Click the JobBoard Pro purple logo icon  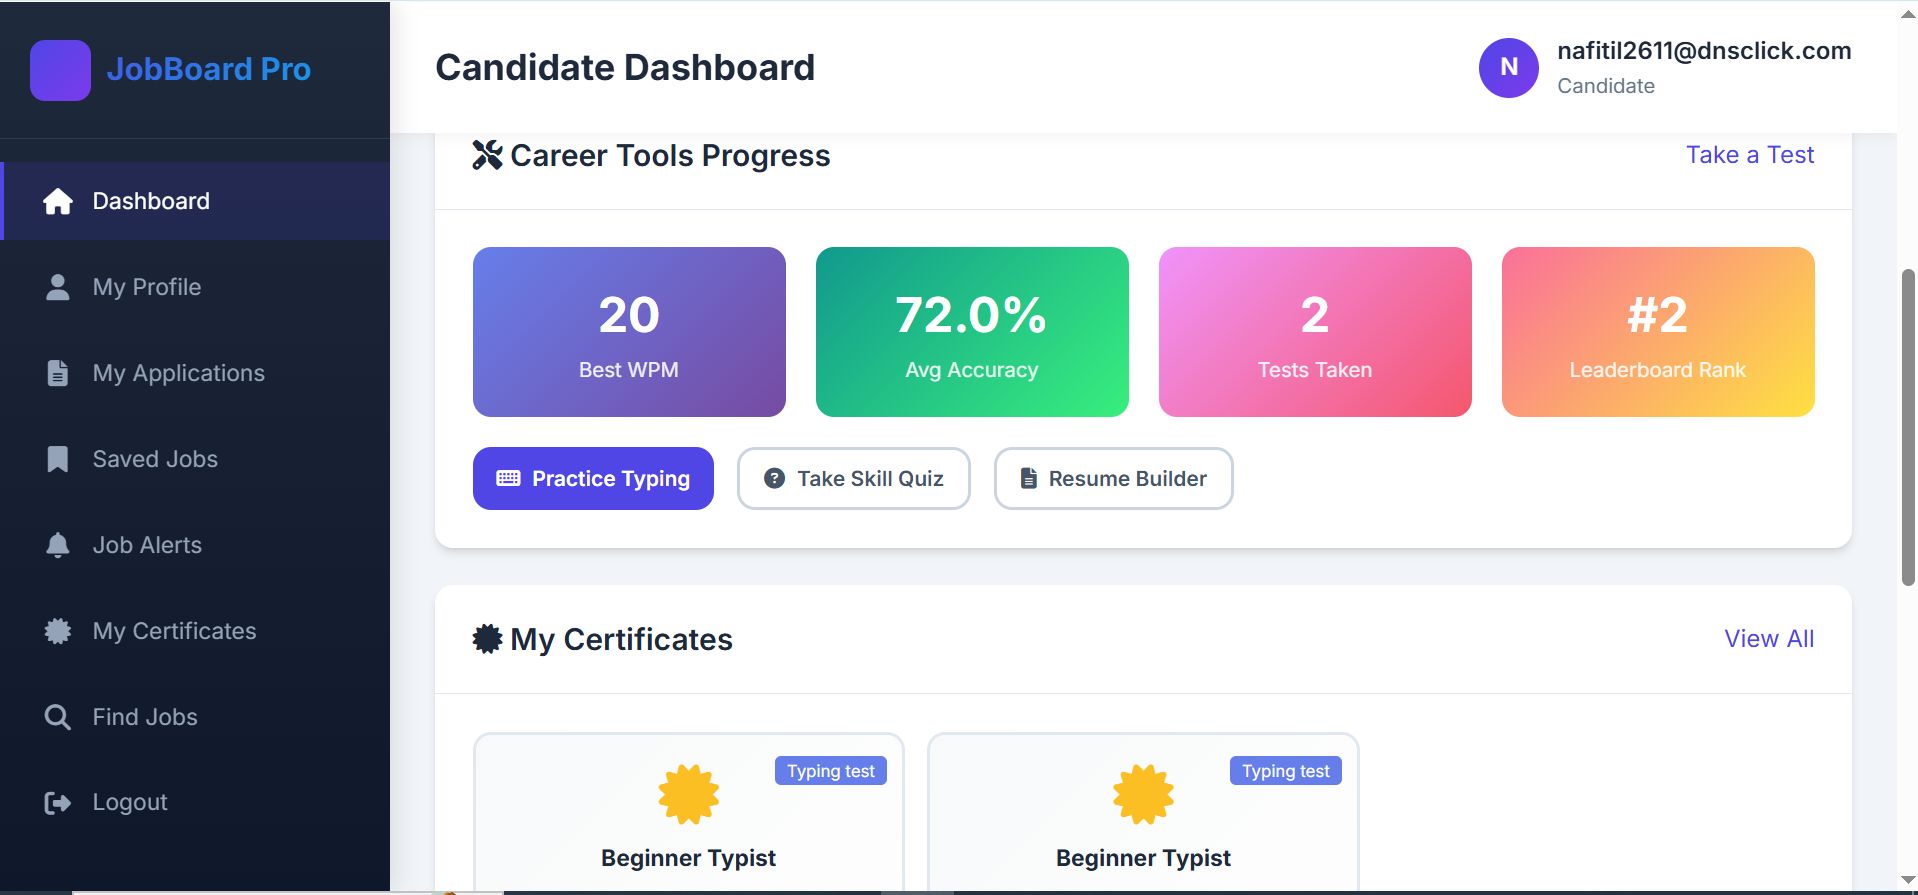60,70
